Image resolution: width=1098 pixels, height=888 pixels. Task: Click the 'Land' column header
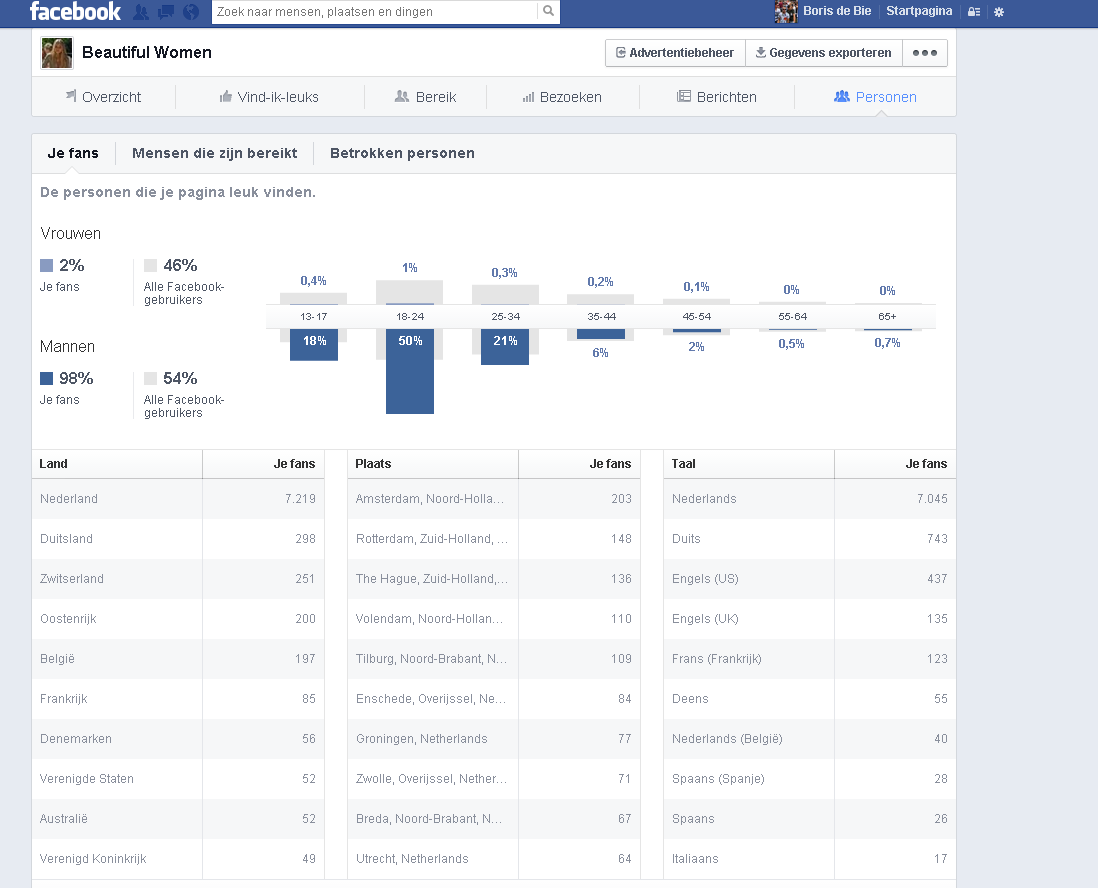(x=118, y=464)
